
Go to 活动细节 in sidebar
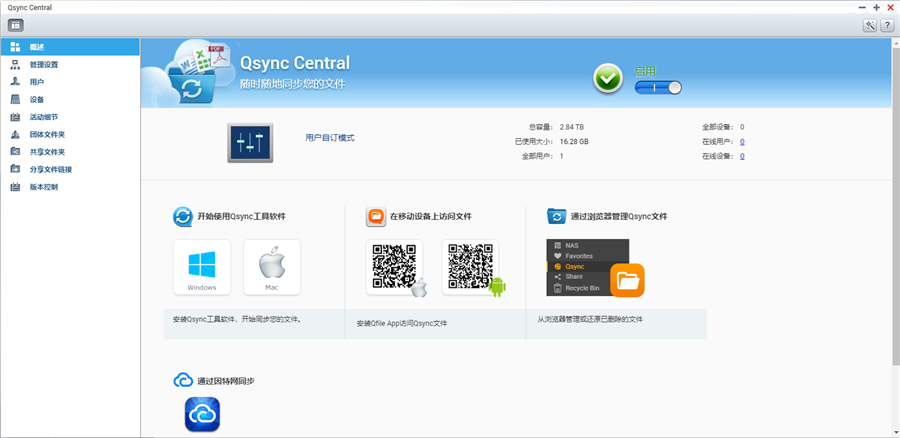pyautogui.click(x=44, y=117)
